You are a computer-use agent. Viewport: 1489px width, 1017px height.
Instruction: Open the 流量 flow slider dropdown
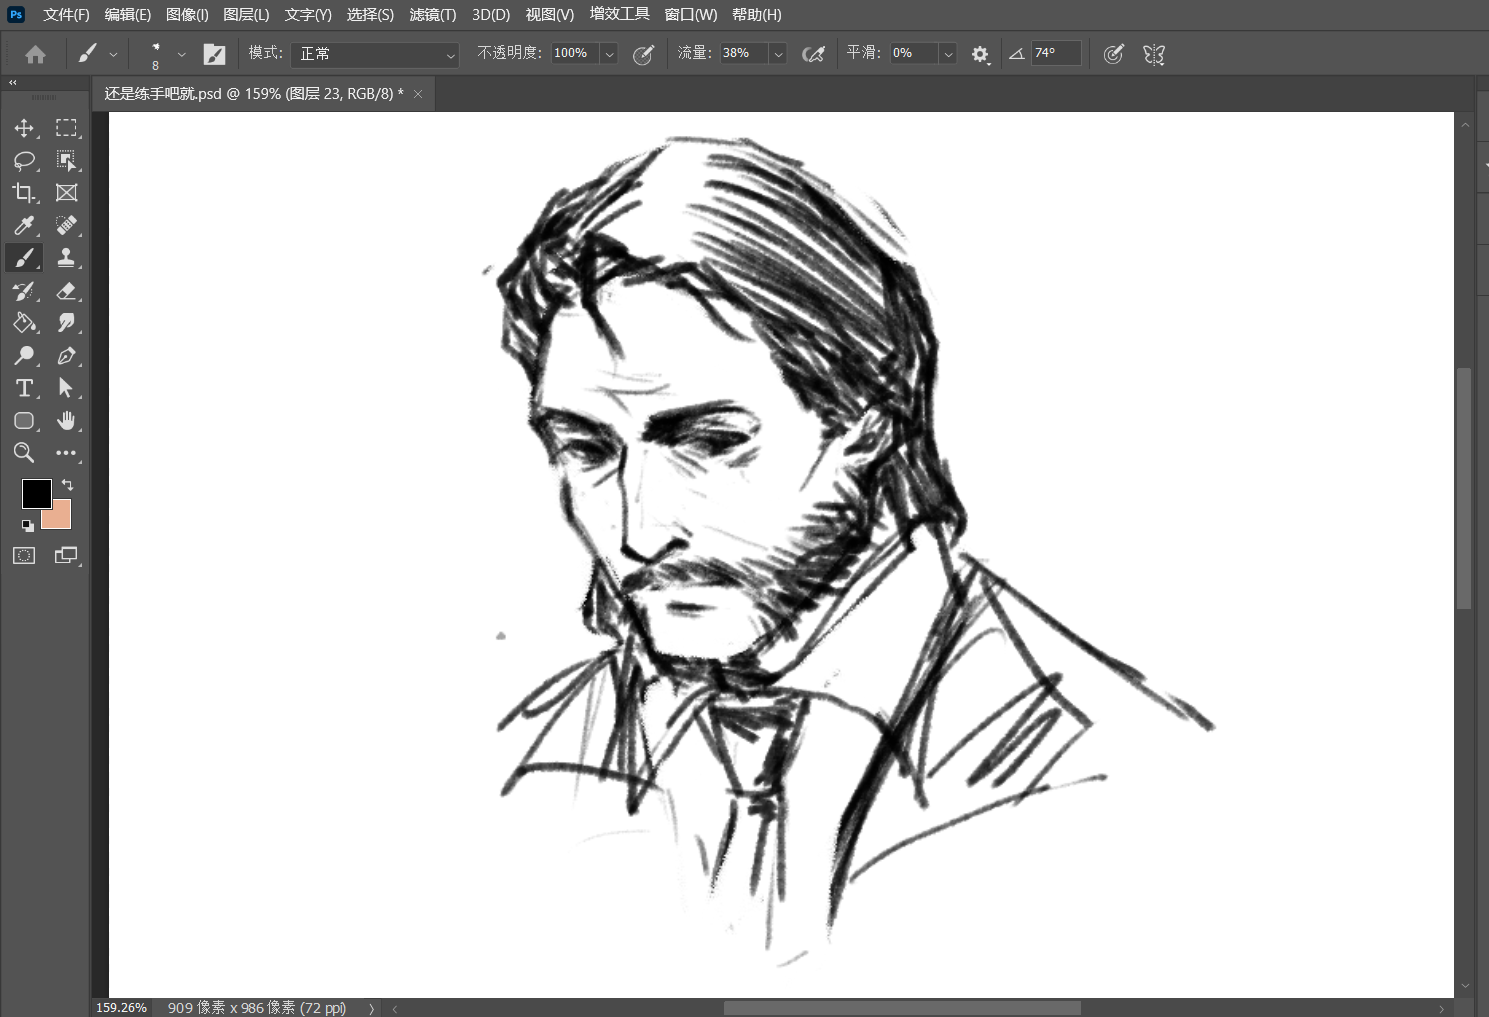coord(778,54)
